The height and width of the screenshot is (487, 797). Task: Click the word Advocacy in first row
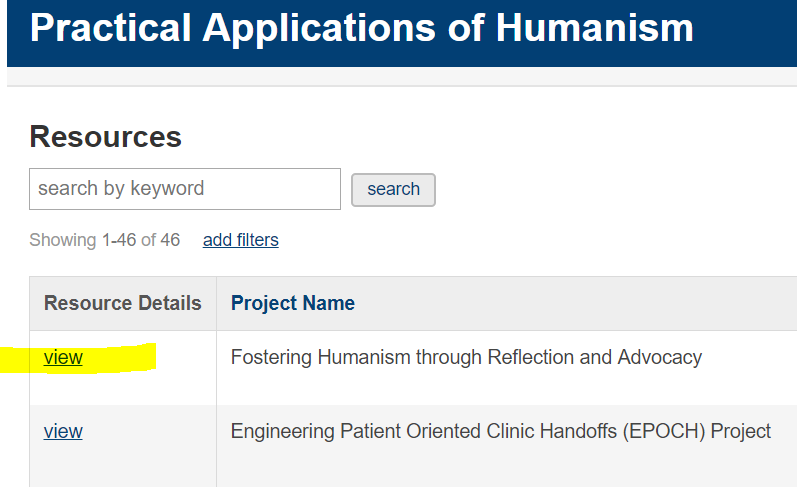(x=660, y=357)
